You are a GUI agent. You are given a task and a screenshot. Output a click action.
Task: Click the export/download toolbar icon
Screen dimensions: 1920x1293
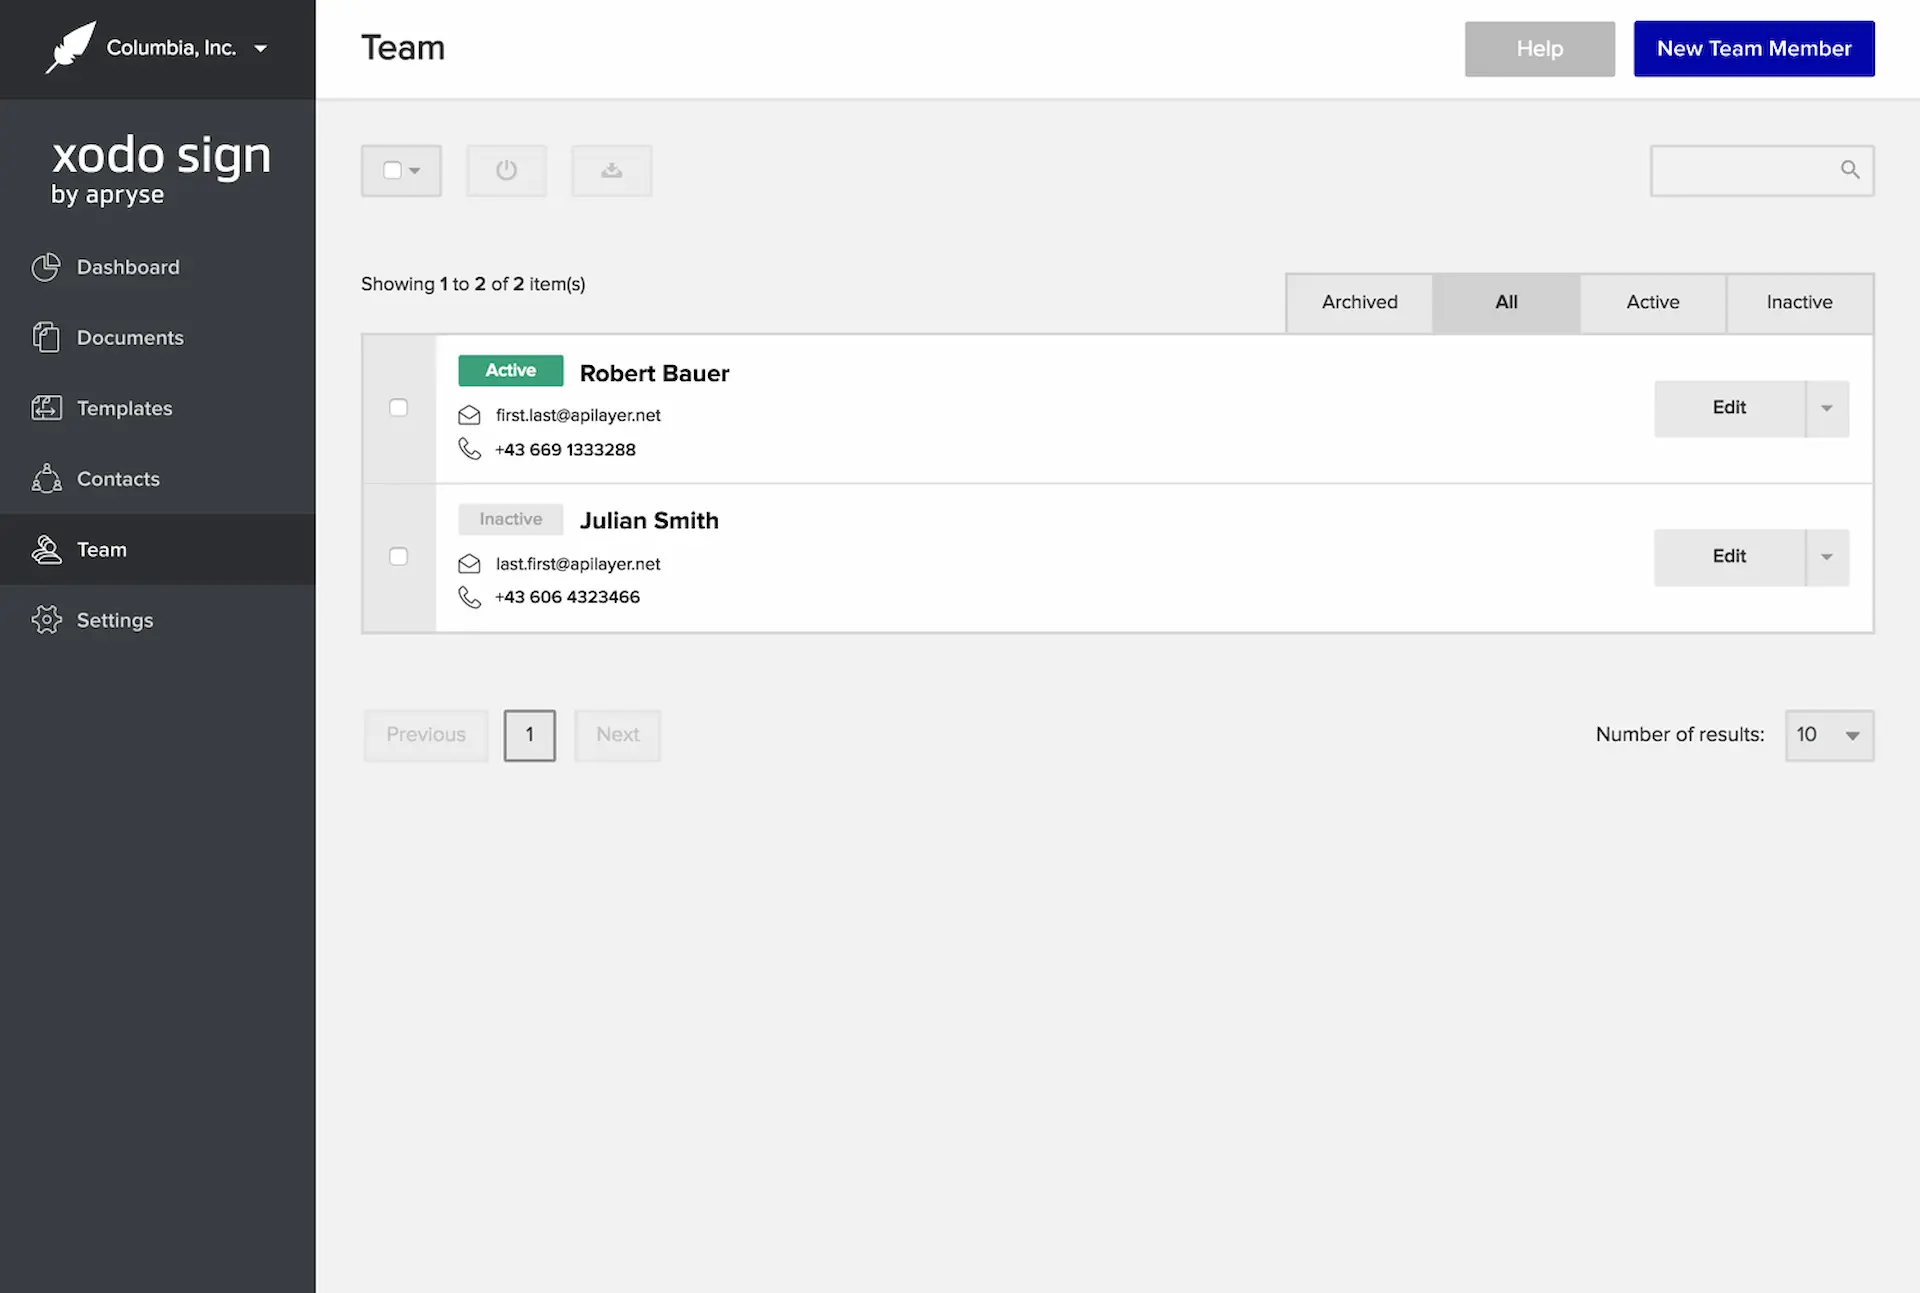(x=610, y=170)
